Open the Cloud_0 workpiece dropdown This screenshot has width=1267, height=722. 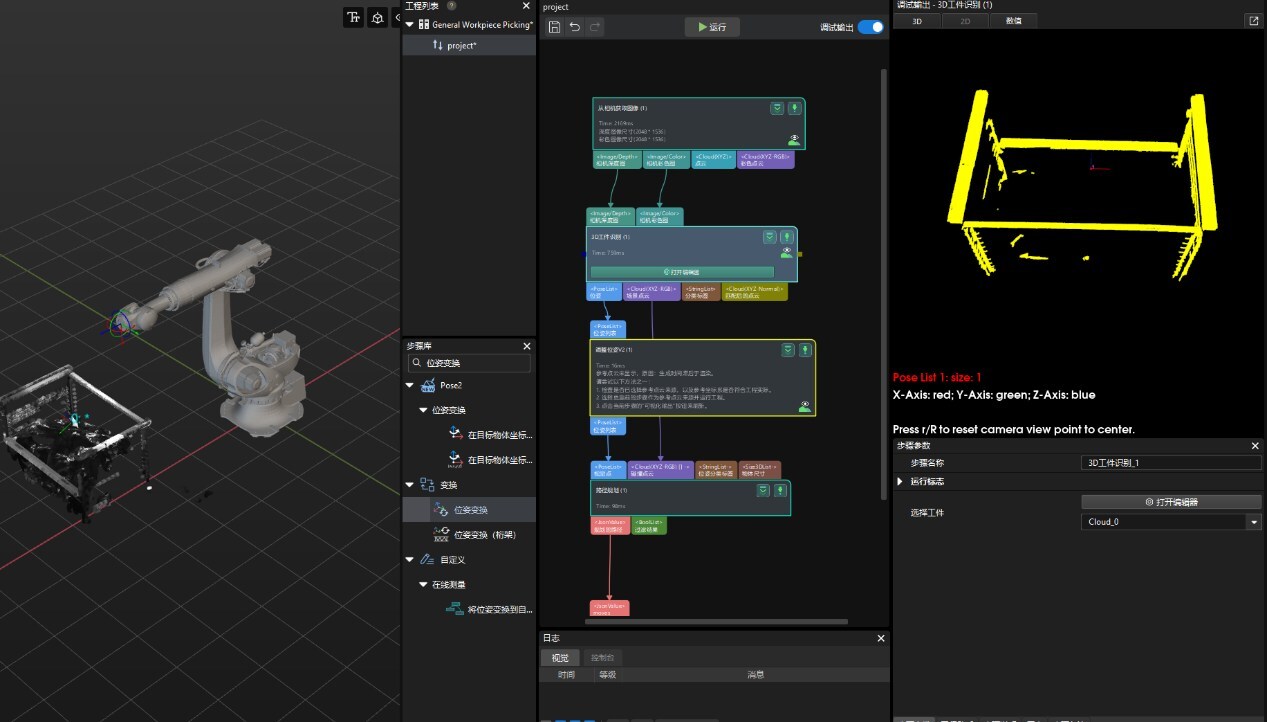[1253, 522]
